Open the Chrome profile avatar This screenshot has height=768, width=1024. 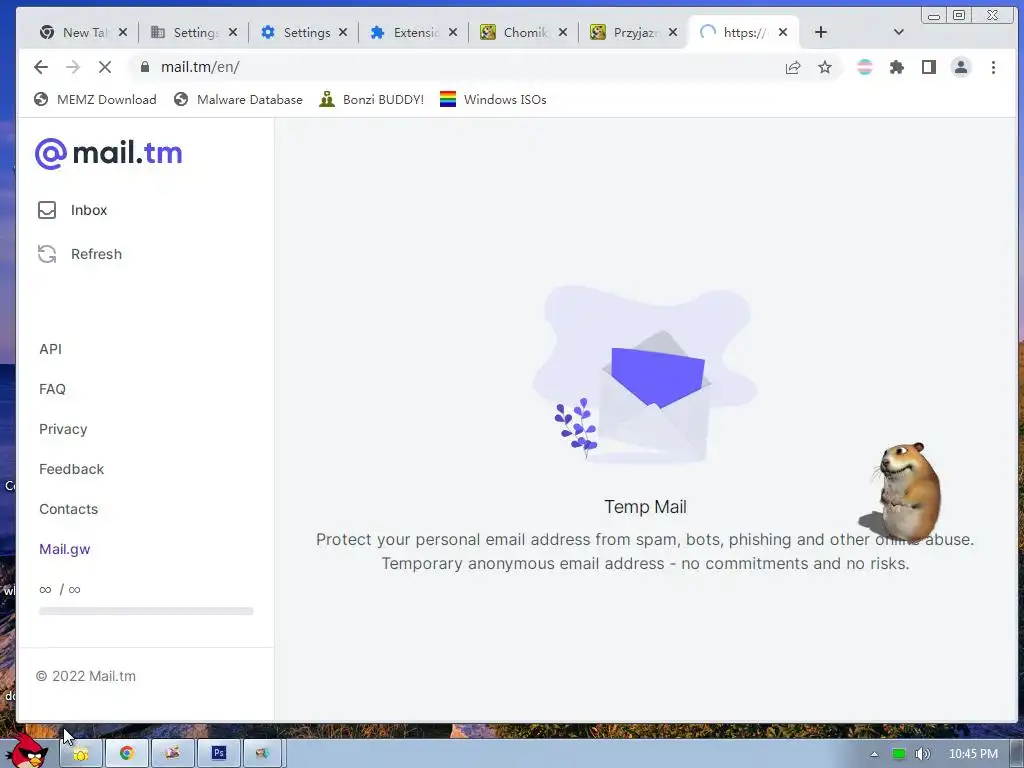[x=961, y=67]
